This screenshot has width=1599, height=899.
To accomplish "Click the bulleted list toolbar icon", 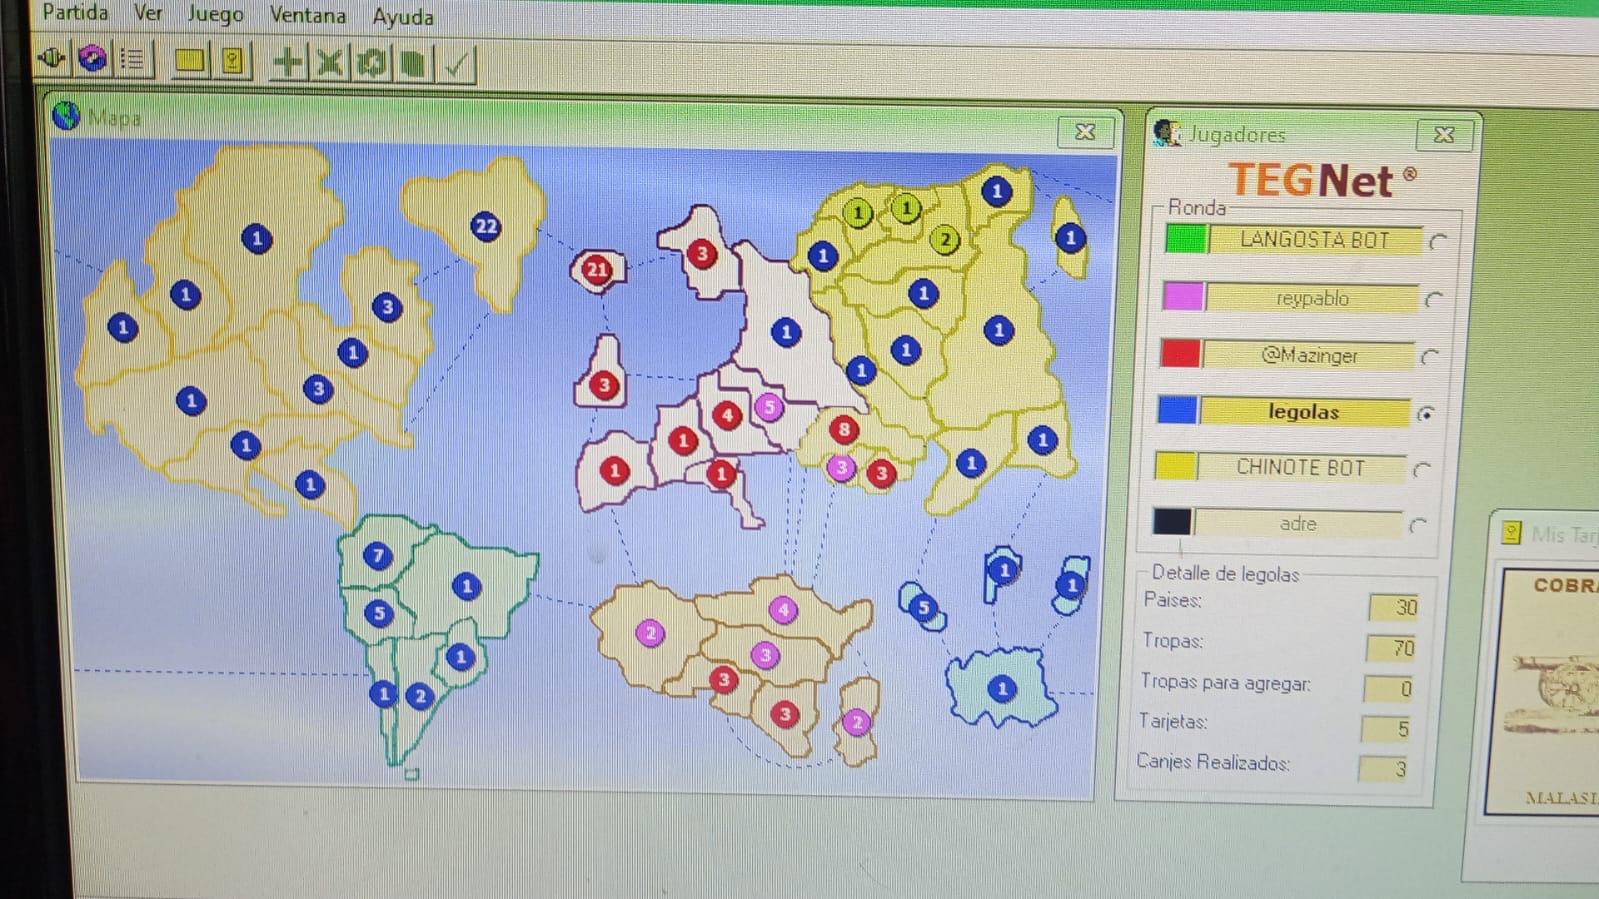I will [x=132, y=60].
